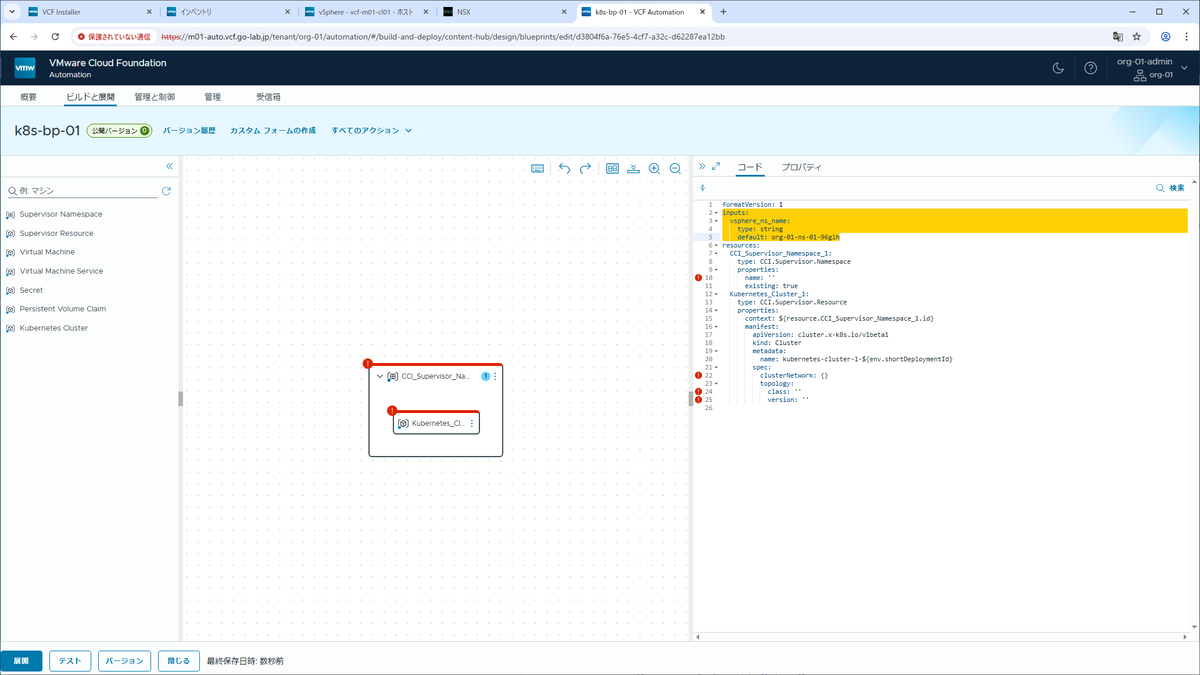Open the Kubernetes_Cluster node kebab menu
The height and width of the screenshot is (675, 1200).
tap(472, 424)
